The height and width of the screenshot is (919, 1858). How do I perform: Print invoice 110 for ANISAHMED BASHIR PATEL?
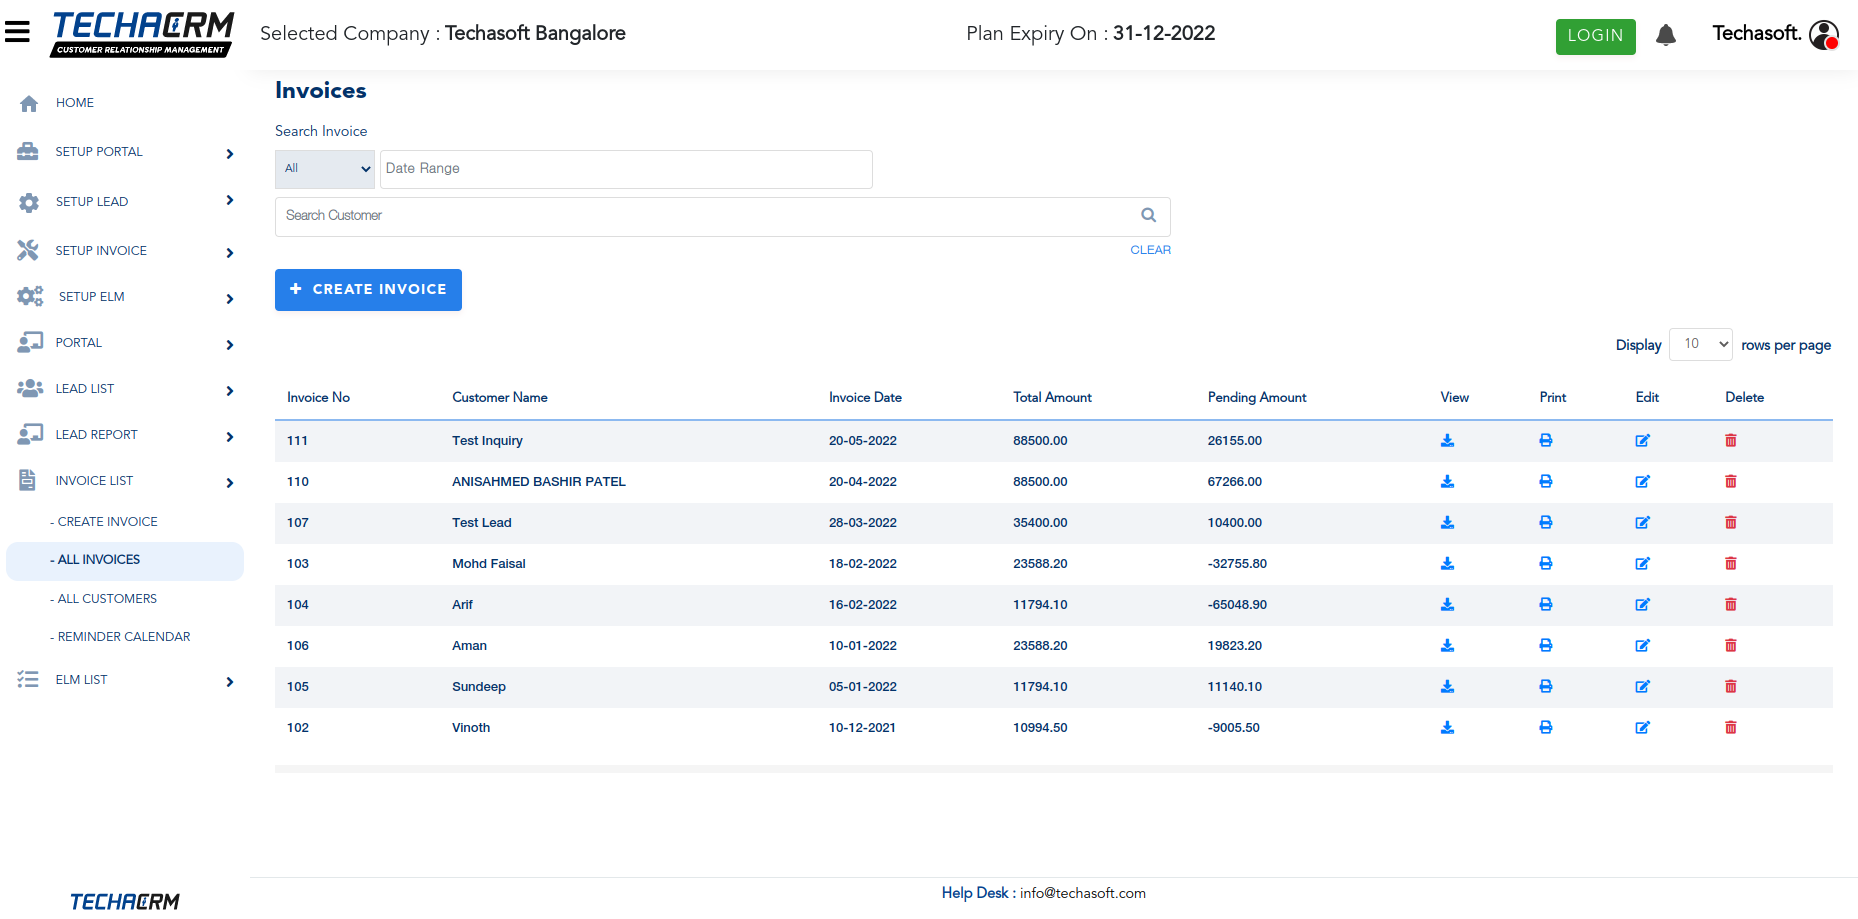(x=1546, y=482)
